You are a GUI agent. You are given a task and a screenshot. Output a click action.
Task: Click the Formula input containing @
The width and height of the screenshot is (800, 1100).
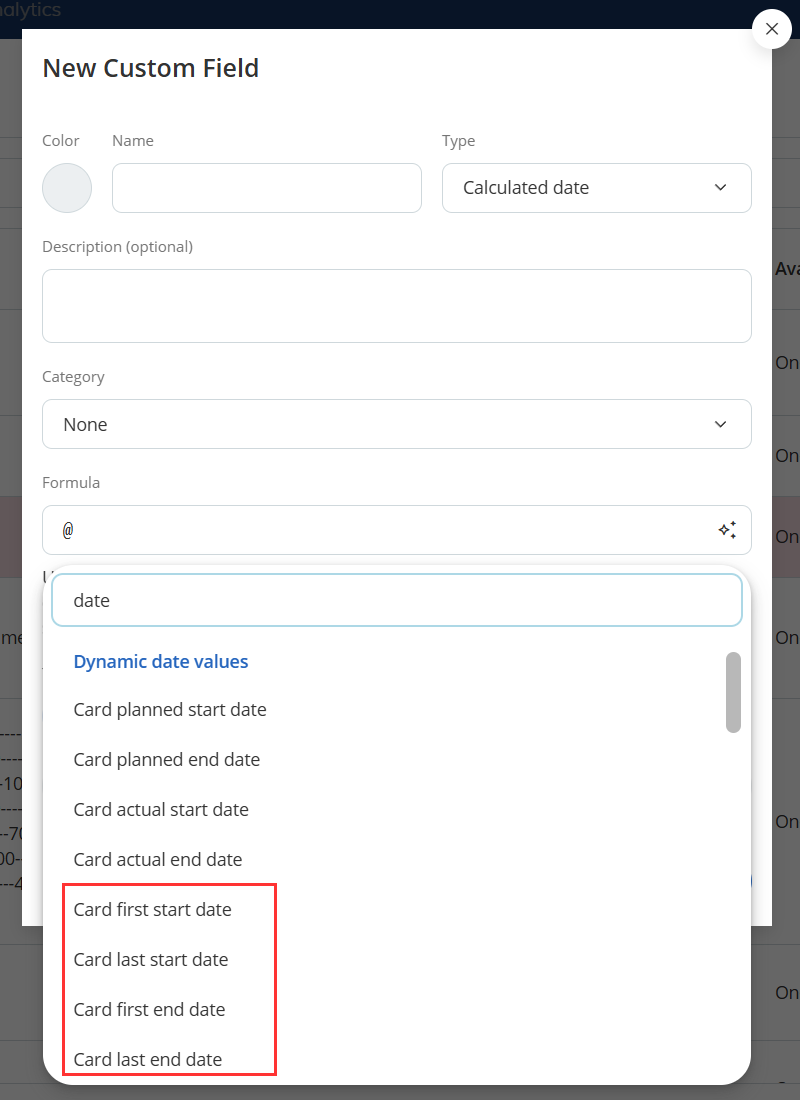[380, 530]
